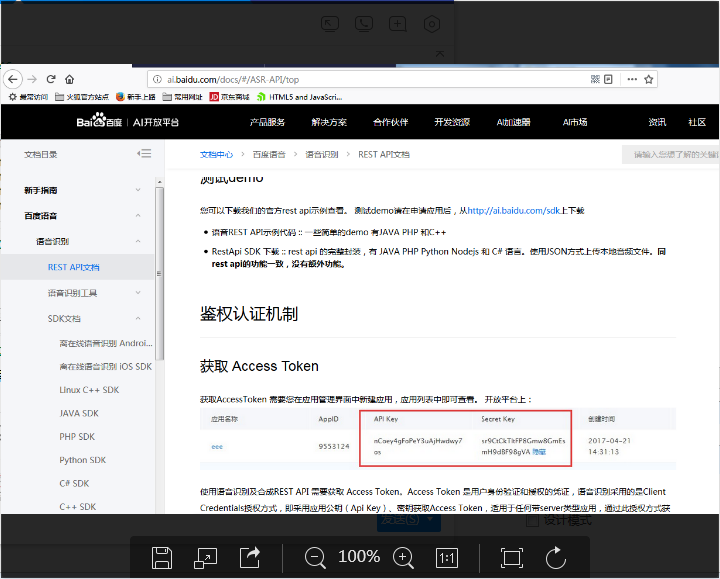Click the open-in-new-window icon in viewer toolbar
720x579 pixels.
205,559
